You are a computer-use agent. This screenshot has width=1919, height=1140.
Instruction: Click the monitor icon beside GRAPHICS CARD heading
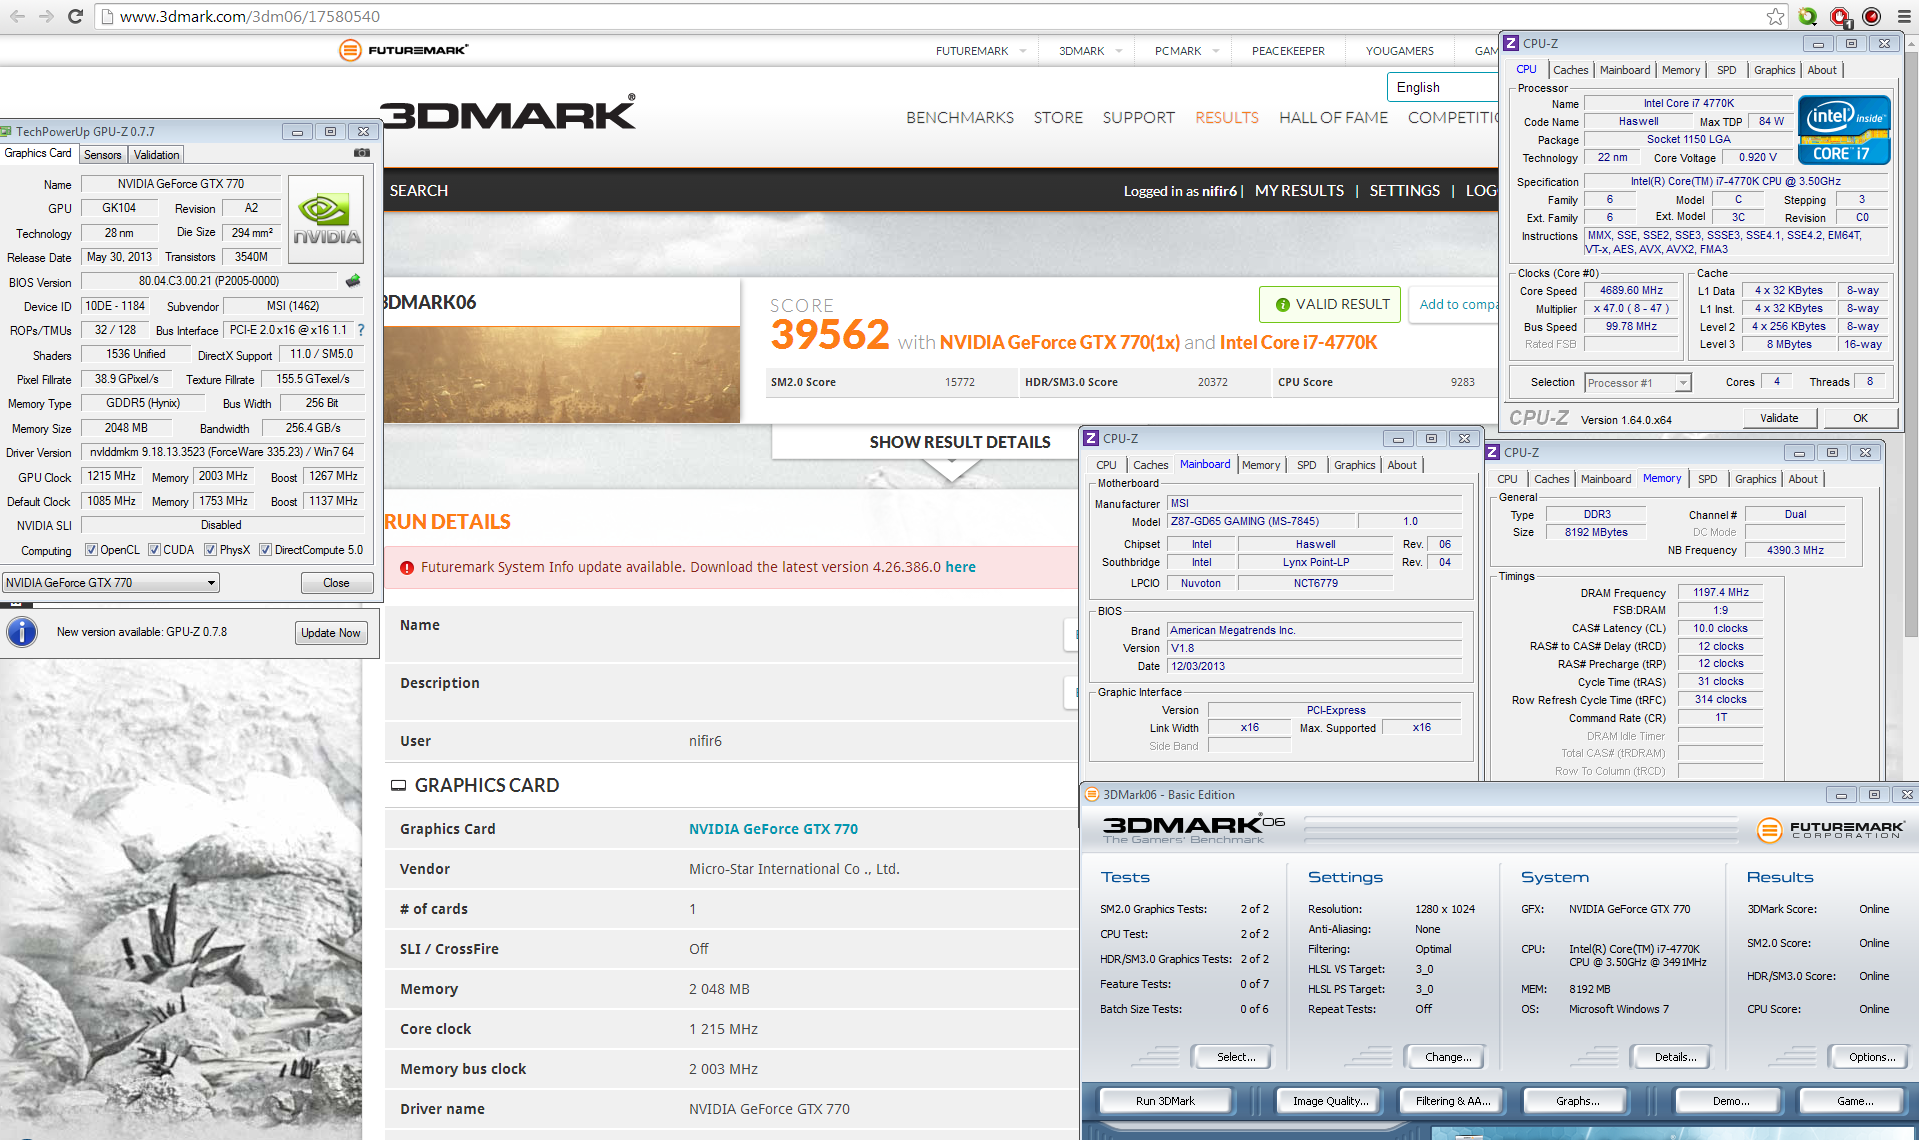coord(398,786)
